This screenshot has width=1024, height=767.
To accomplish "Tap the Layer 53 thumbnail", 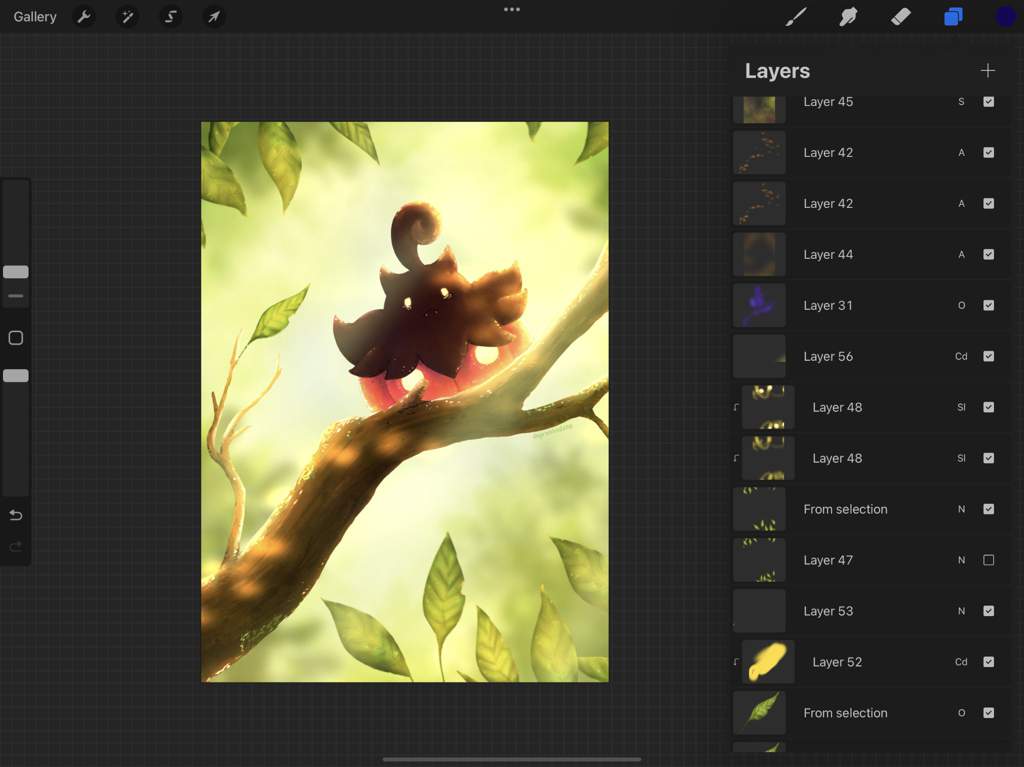I will [x=759, y=611].
